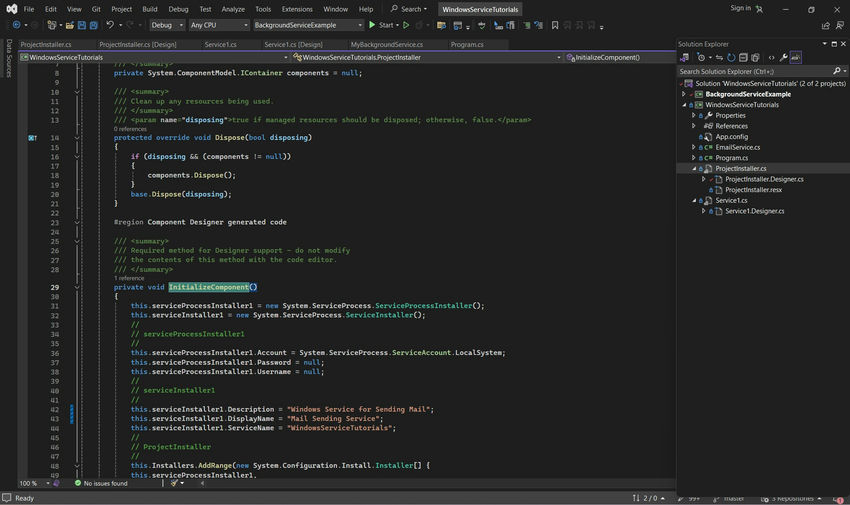The height and width of the screenshot is (505, 850).
Task: Click the Navigate Backward toolbar arrow
Action: click(x=17, y=25)
